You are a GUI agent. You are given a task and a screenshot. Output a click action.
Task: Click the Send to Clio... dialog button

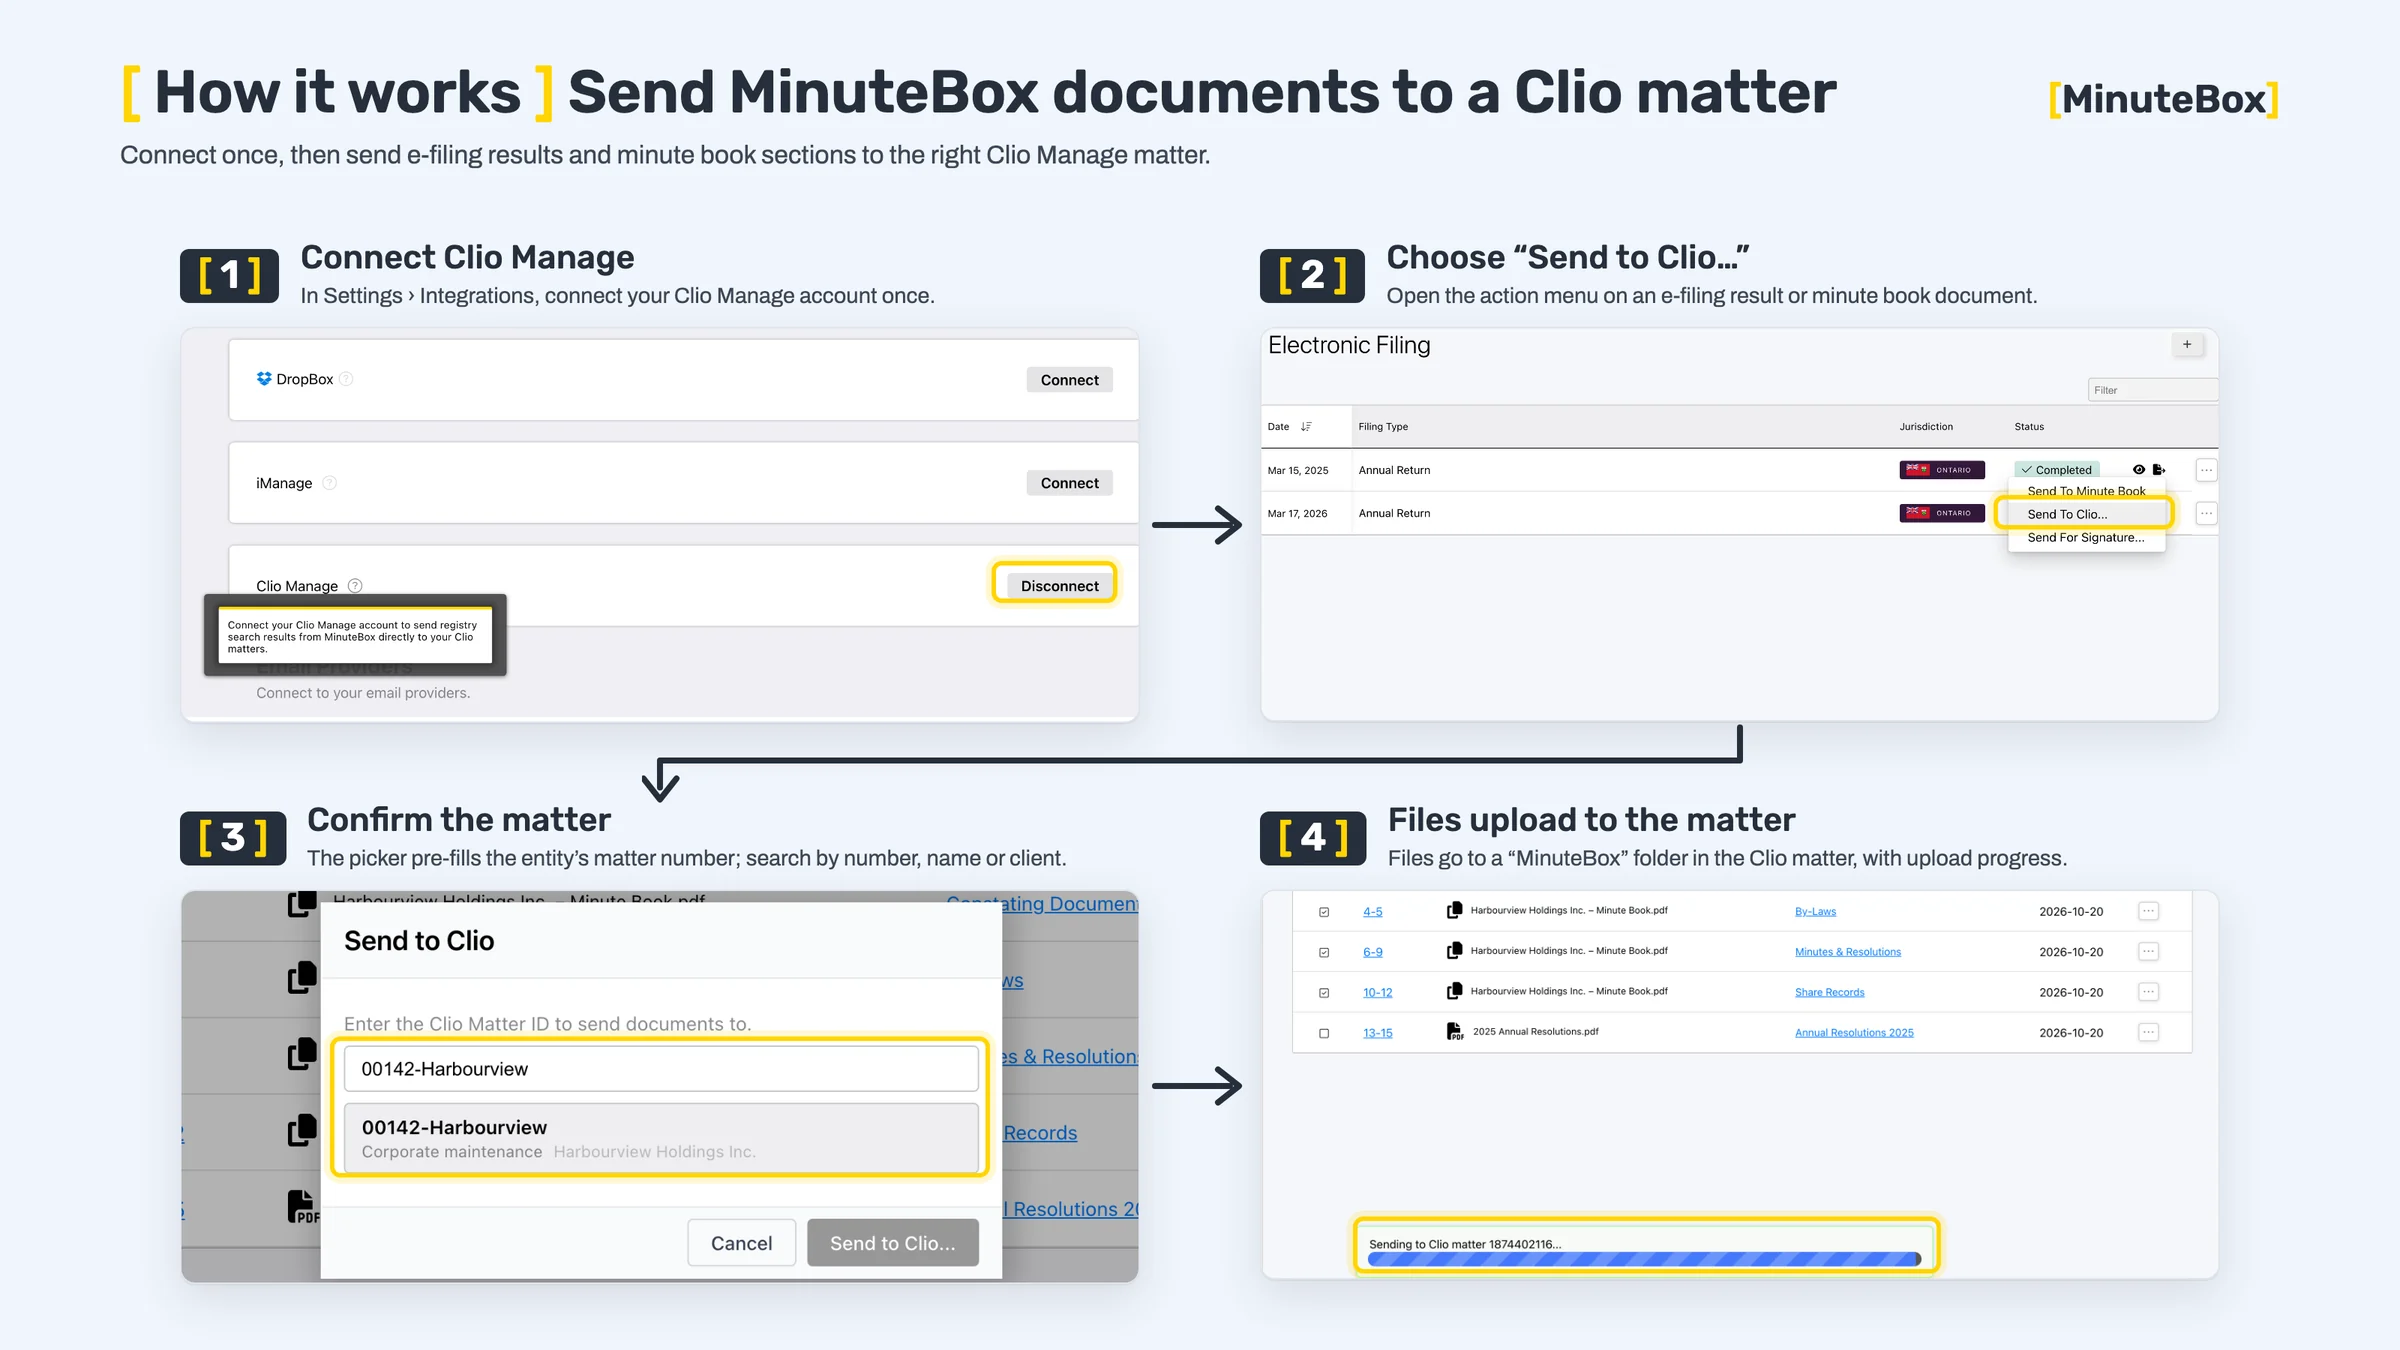tap(892, 1243)
